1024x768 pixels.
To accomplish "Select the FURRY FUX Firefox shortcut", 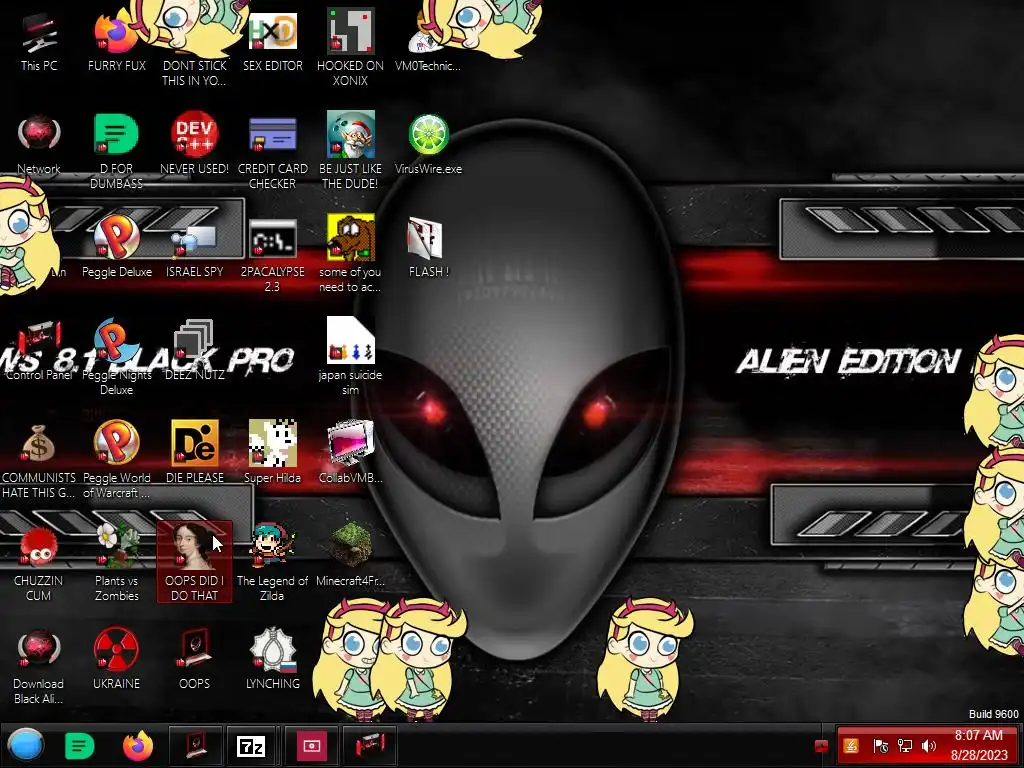I will click(x=116, y=42).
